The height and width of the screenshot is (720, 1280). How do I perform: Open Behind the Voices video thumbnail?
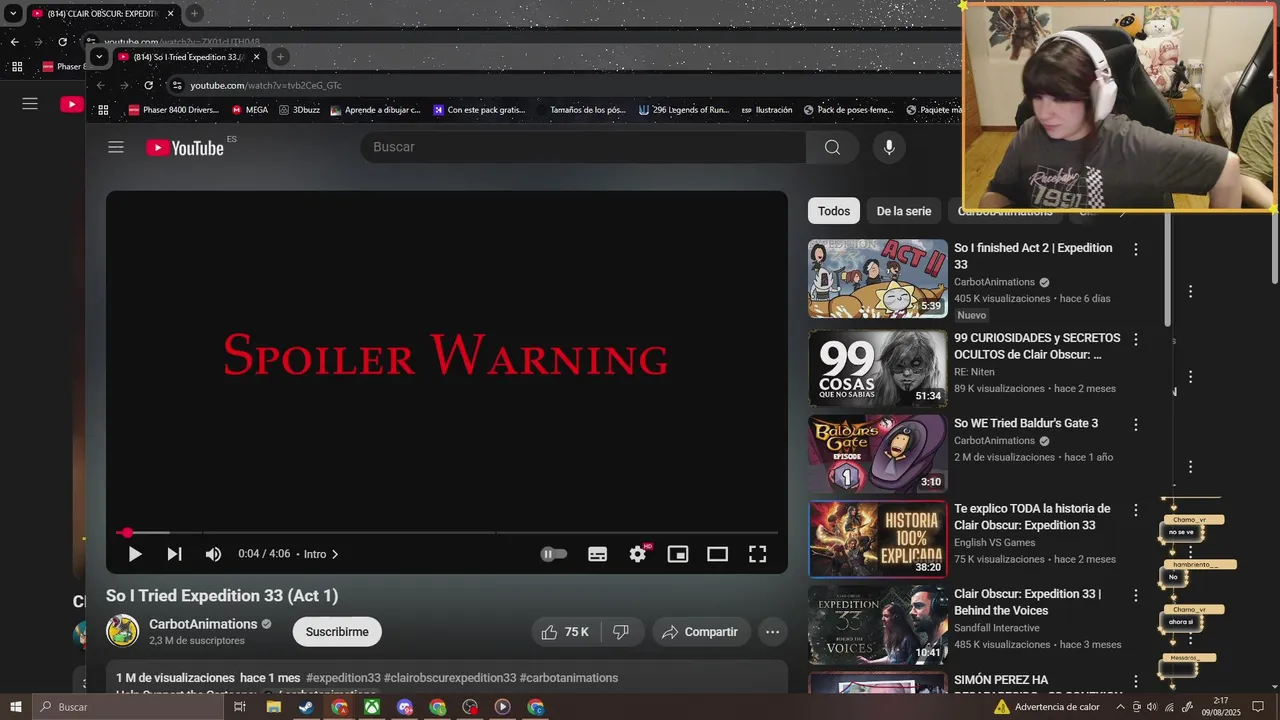(x=878, y=625)
